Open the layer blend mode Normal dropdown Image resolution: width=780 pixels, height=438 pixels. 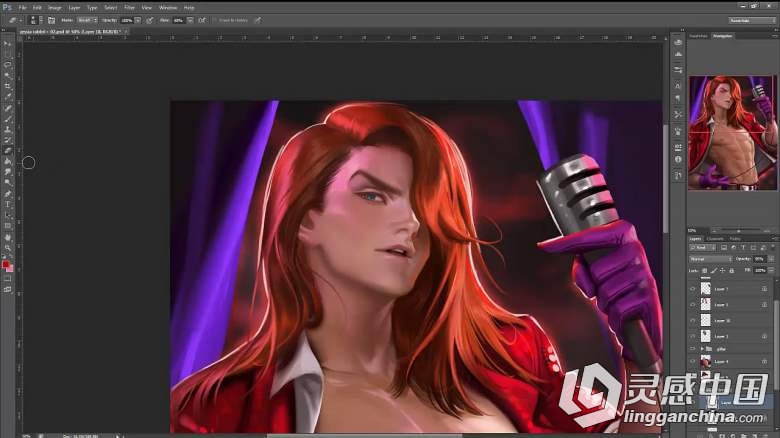[x=710, y=259]
